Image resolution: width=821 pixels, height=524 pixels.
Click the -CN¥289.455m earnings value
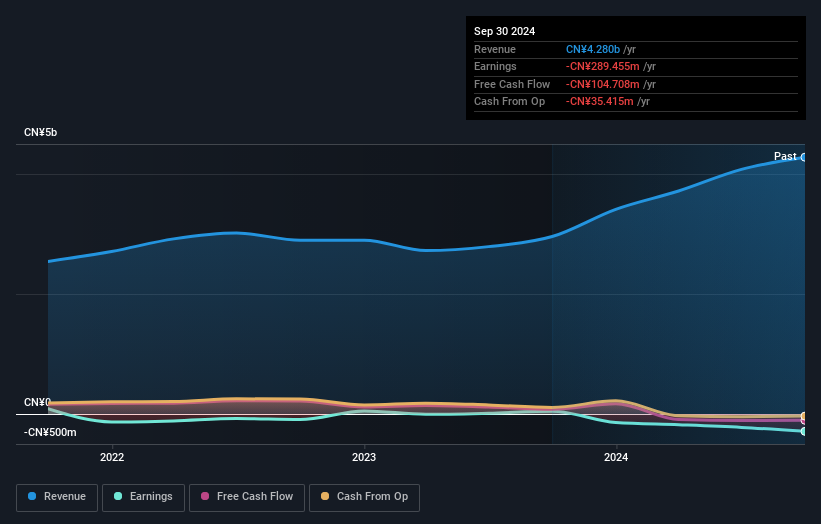[602, 66]
